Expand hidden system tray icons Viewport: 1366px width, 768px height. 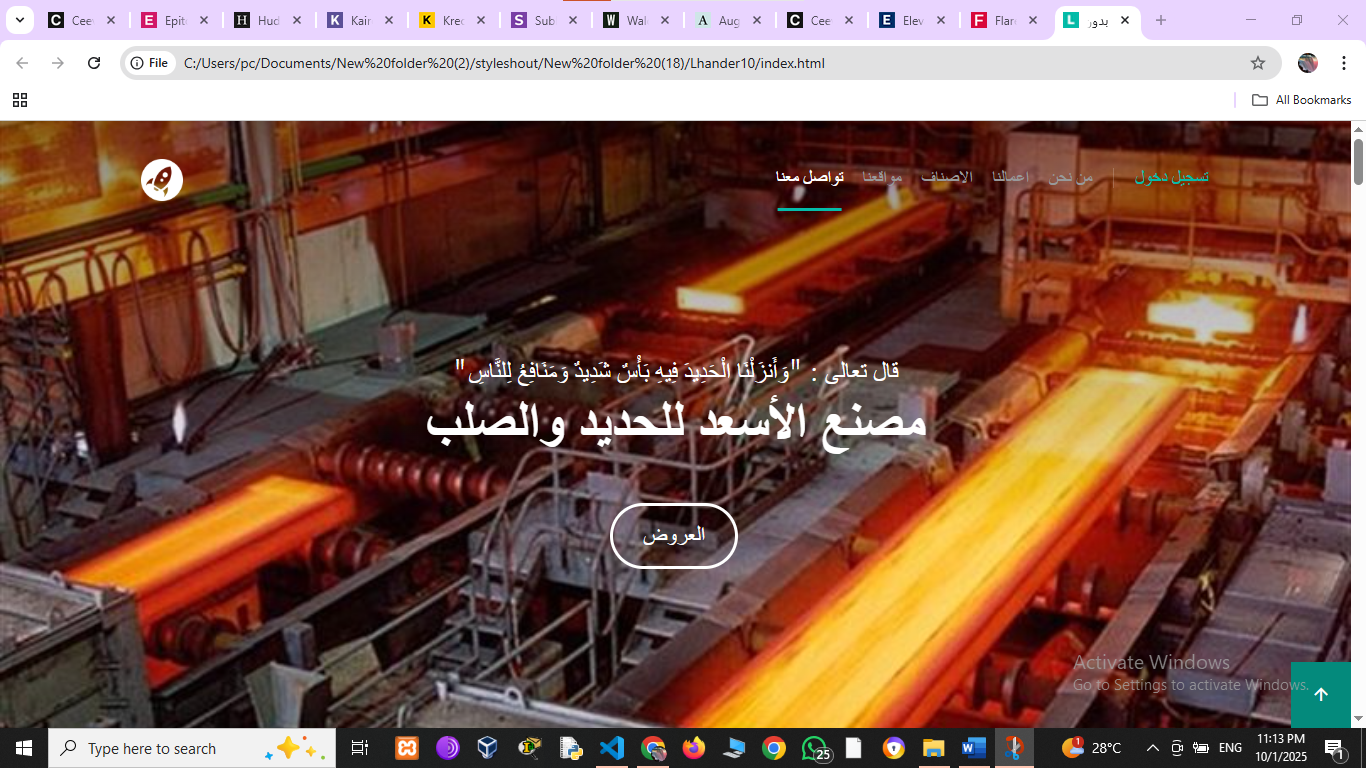click(x=1152, y=748)
